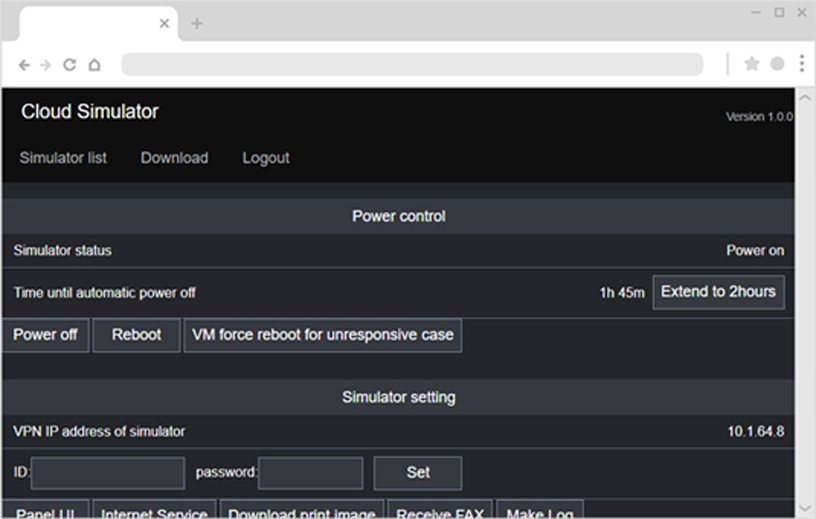Go to the browser home icon
This screenshot has width=816, height=519.
pyautogui.click(x=94, y=65)
